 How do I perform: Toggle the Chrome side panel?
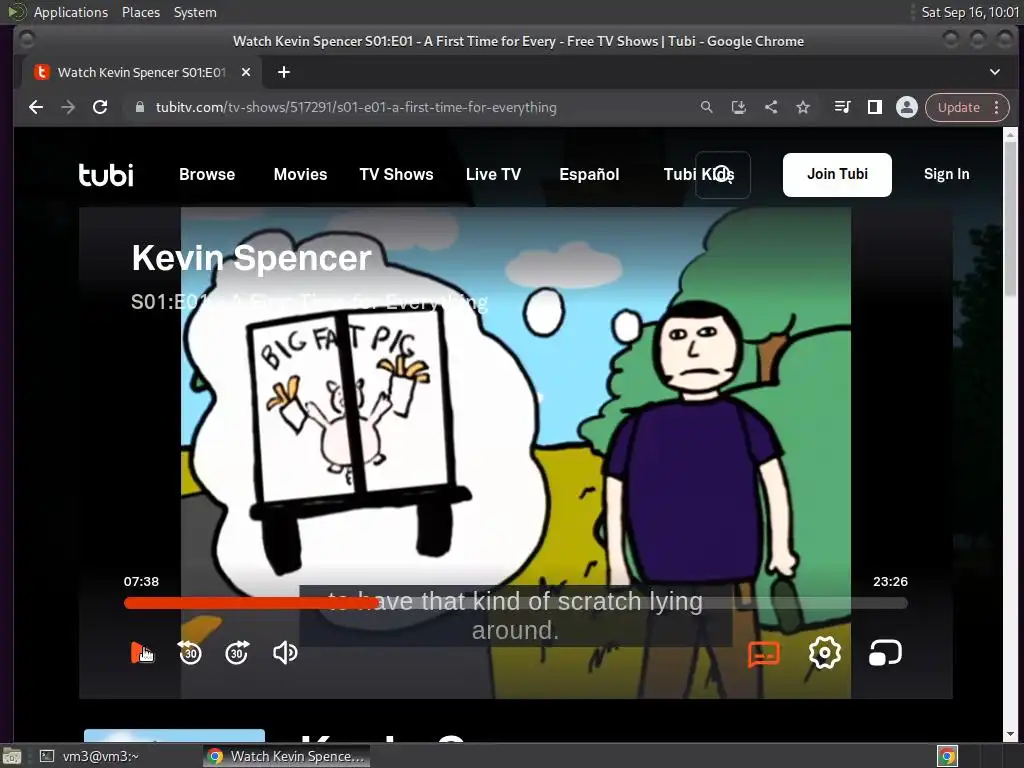pyautogui.click(x=874, y=107)
